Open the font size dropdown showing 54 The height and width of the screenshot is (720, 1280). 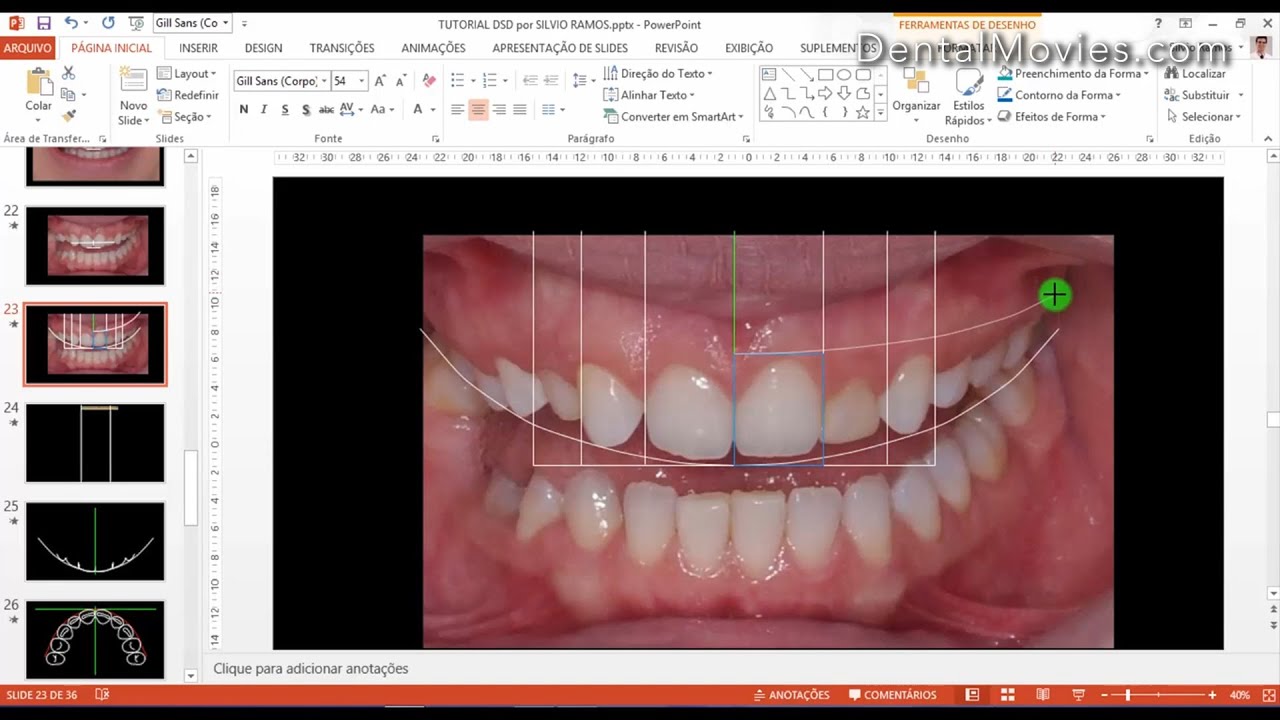click(362, 81)
